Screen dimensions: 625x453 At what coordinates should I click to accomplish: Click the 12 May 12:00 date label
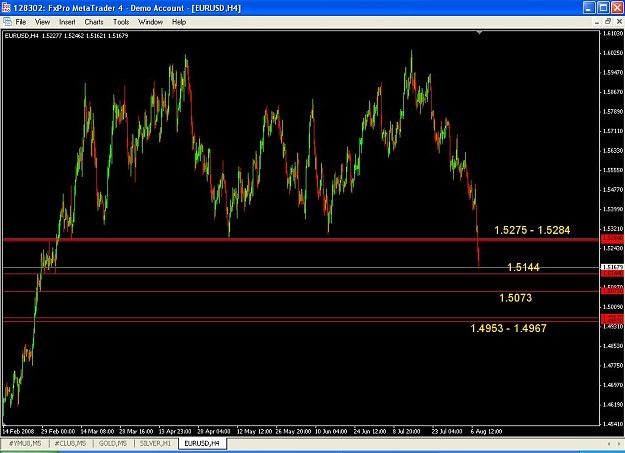[254, 431]
